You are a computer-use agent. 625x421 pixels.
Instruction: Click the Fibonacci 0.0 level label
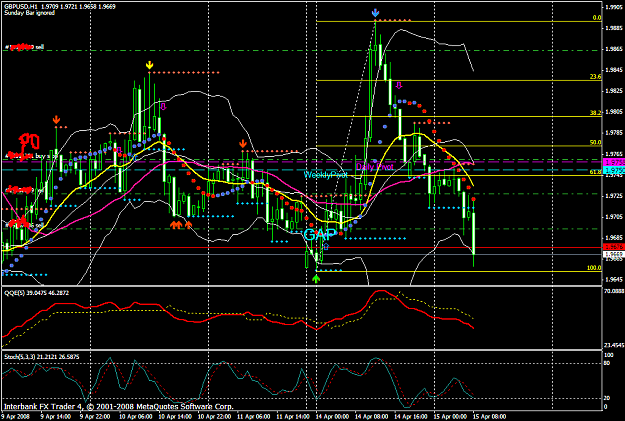click(x=597, y=18)
